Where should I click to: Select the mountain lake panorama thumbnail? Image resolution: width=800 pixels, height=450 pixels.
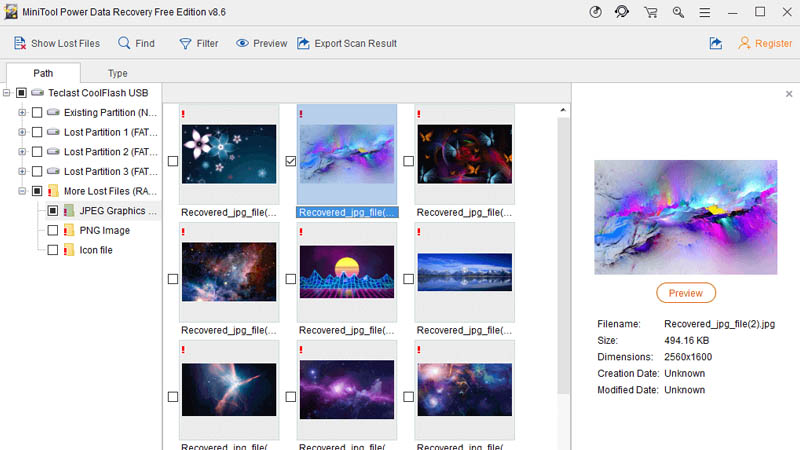(x=465, y=272)
